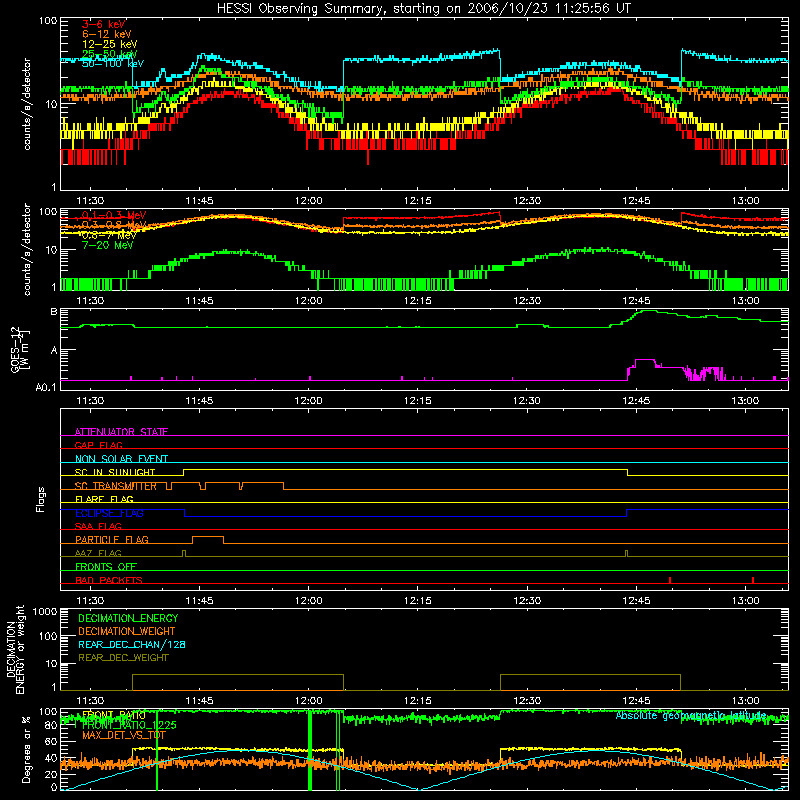Click the Flags axis title
Viewport: 800px width, 800px height.
click(x=40, y=499)
